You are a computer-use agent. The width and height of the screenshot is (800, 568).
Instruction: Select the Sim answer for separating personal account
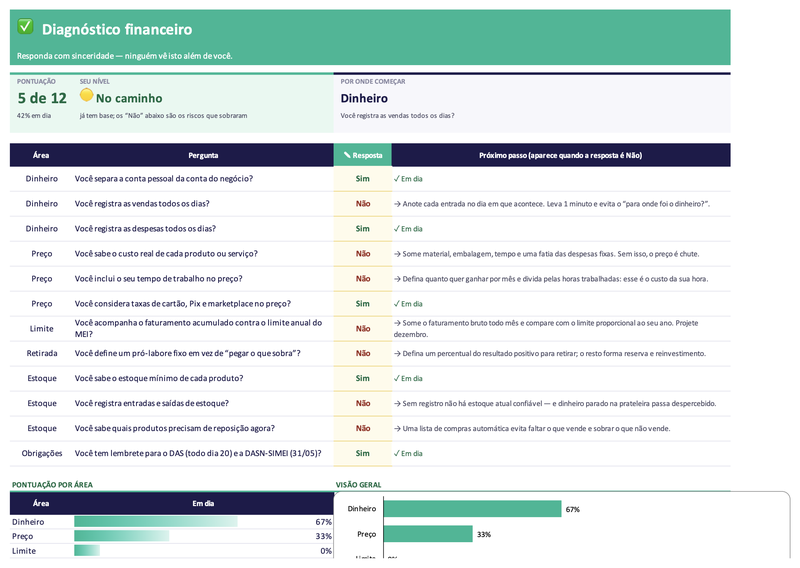[x=362, y=179]
